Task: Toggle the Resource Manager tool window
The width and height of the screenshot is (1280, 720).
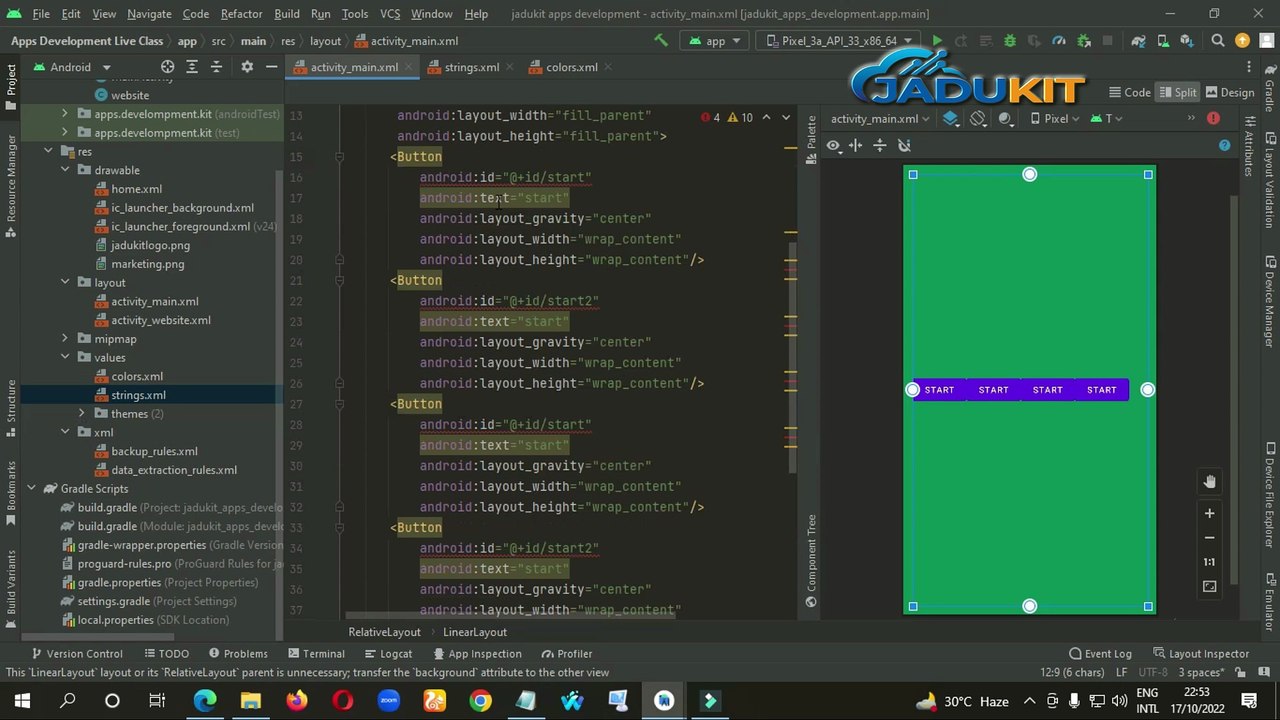Action: point(11,185)
